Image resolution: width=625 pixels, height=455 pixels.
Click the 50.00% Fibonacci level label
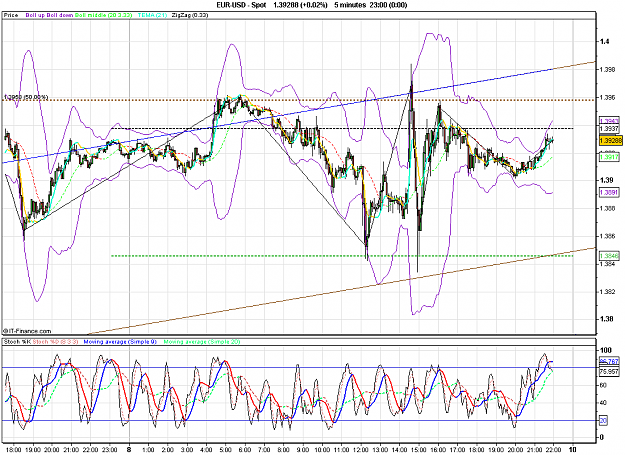[26, 97]
